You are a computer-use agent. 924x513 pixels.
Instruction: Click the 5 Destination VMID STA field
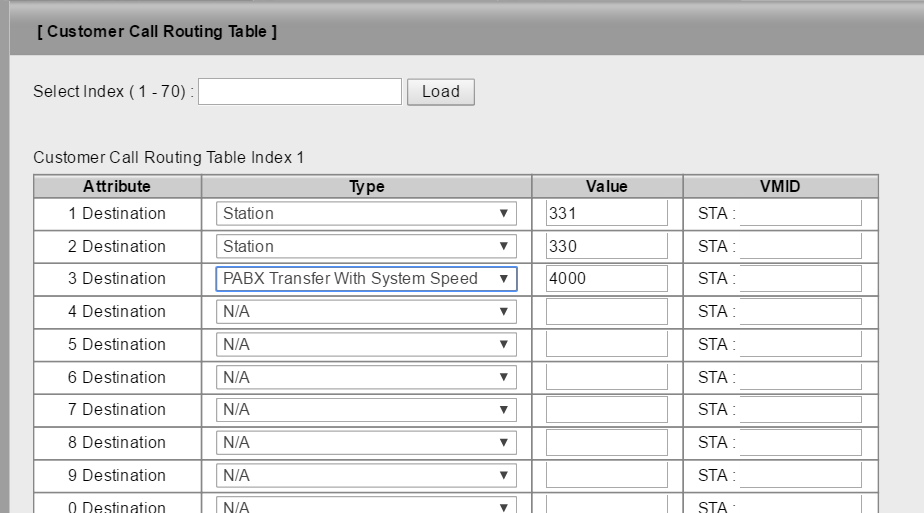(x=800, y=344)
